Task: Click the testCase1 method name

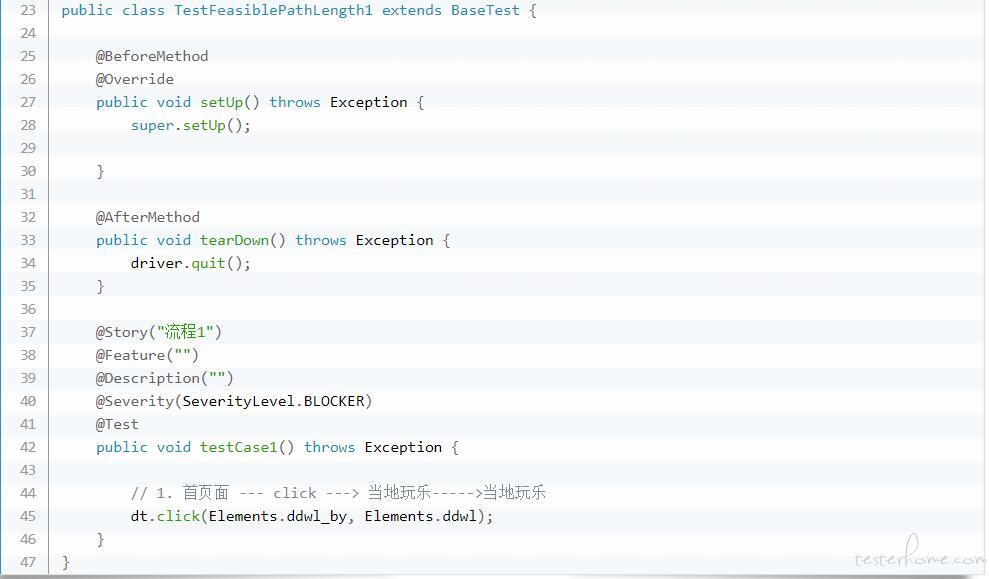Action: 238,448
